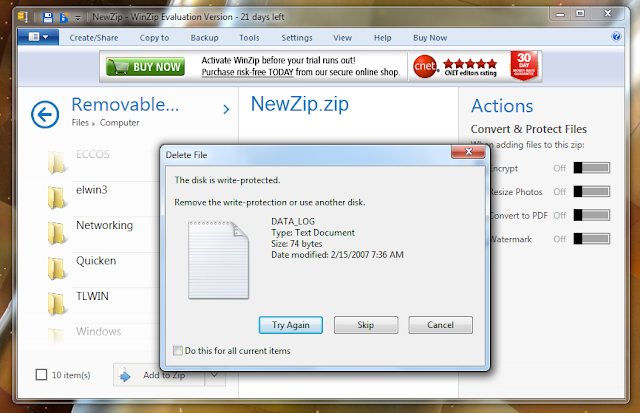The height and width of the screenshot is (413, 640).
Task: Click the green BUY NOW banner button
Action: point(145,67)
